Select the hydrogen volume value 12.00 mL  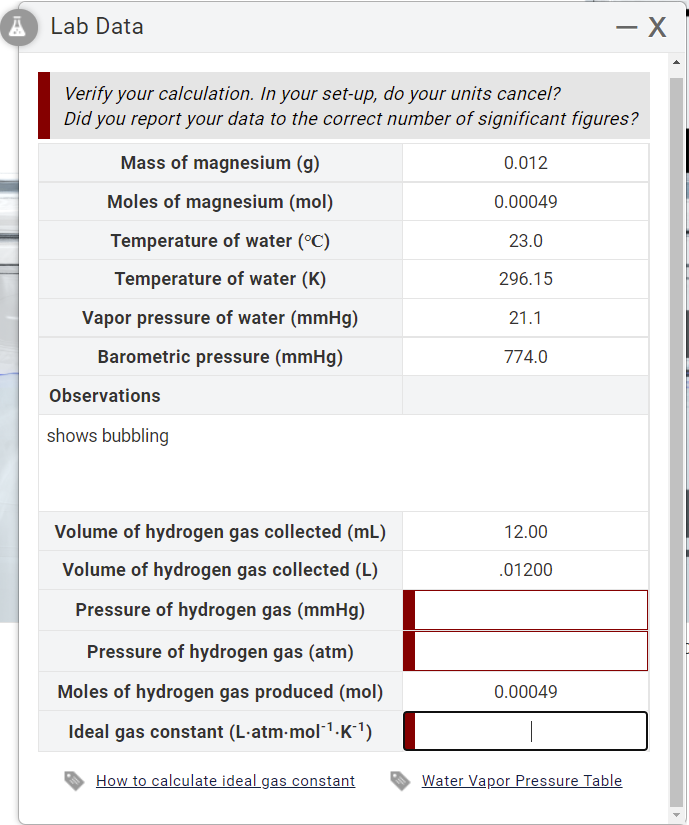(525, 531)
